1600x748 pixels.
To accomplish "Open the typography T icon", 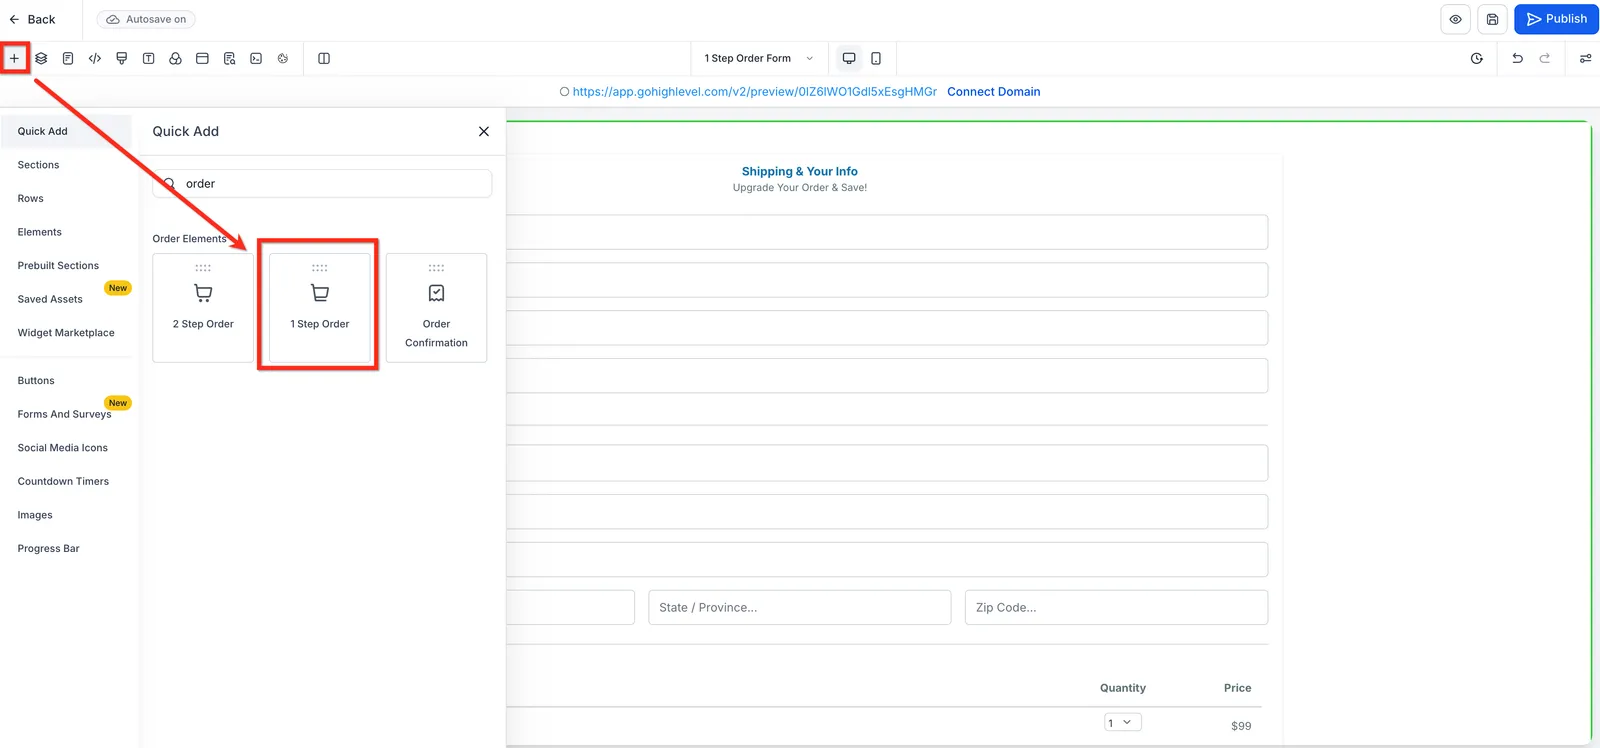I will point(148,58).
